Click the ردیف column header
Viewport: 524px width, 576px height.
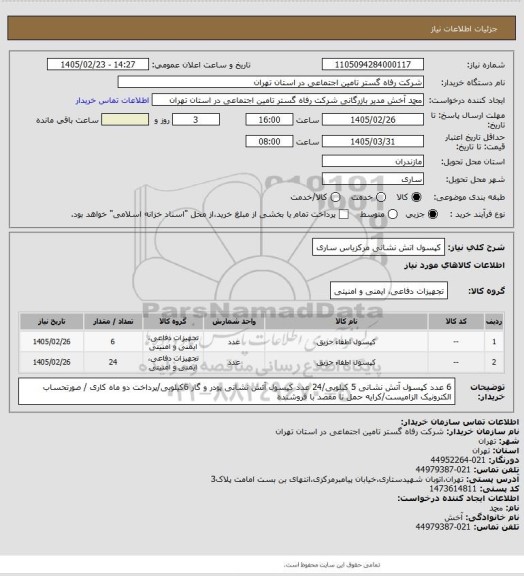[494, 322]
